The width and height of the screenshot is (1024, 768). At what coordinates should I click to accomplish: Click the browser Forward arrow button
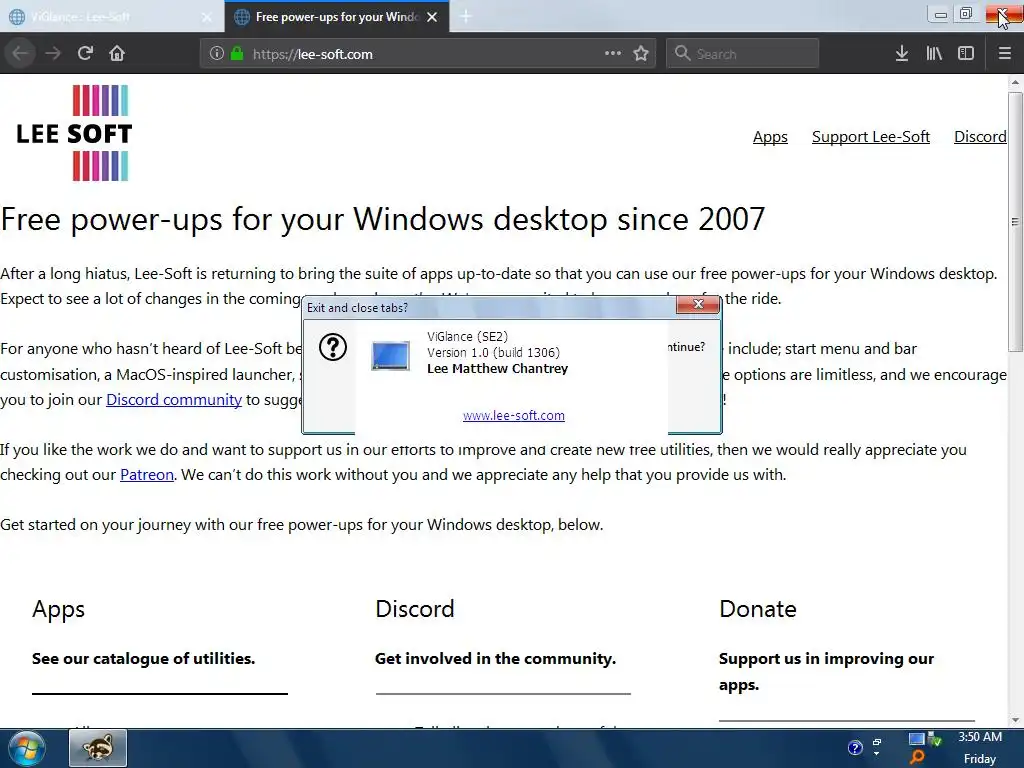(53, 54)
